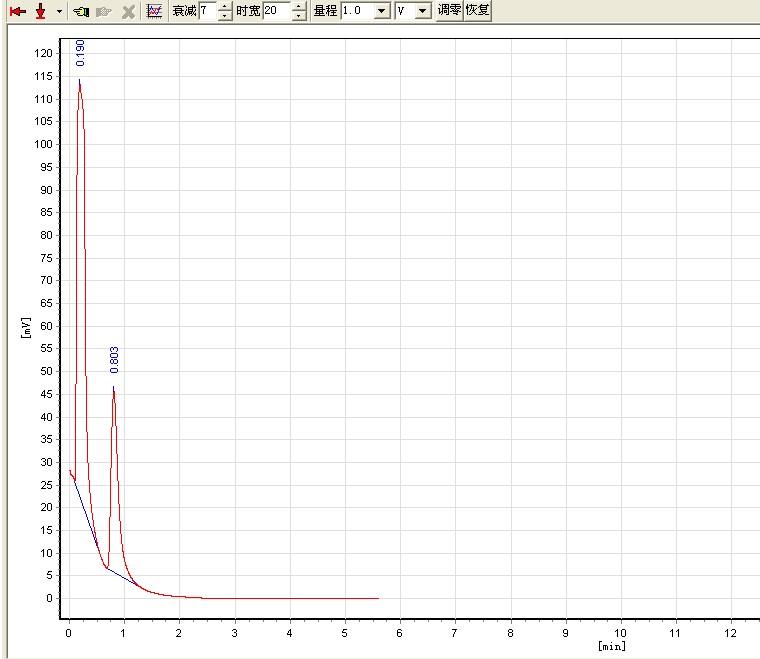This screenshot has height=659, width=760.
Task: Click the 时宽 field showing 20
Action: [x=277, y=11]
